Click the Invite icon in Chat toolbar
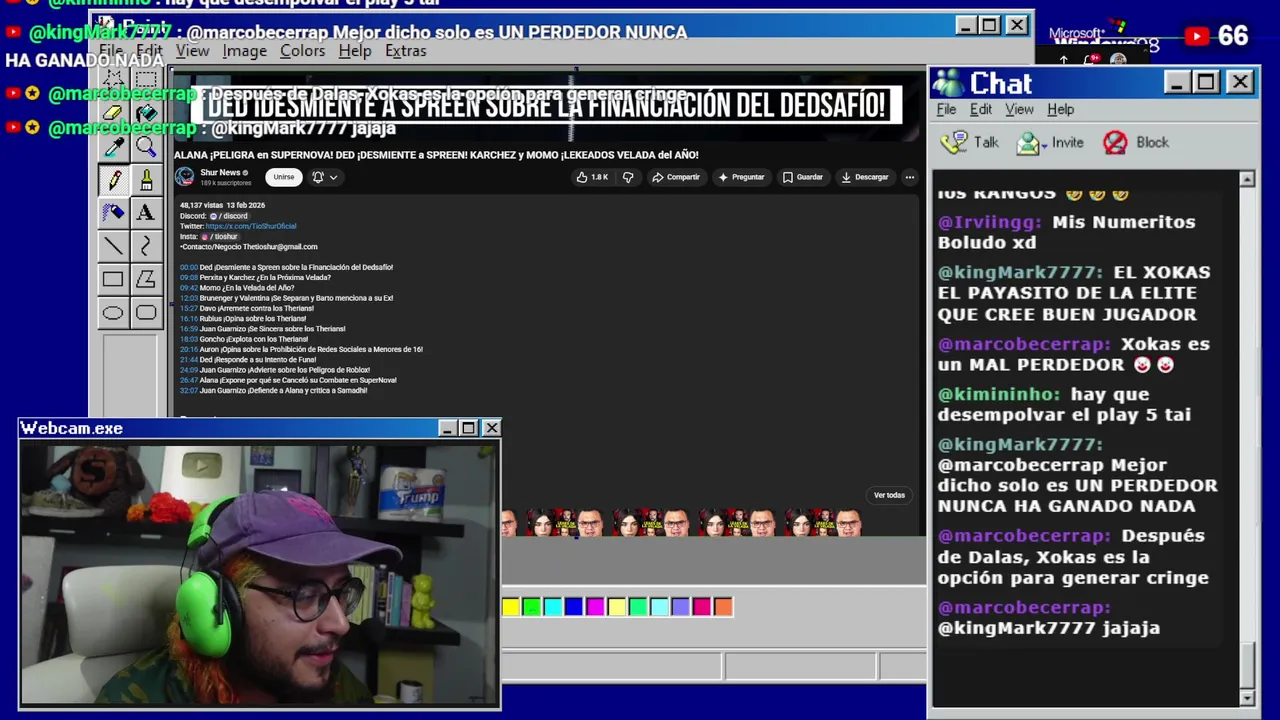The width and height of the screenshot is (1280, 720). tap(1029, 143)
